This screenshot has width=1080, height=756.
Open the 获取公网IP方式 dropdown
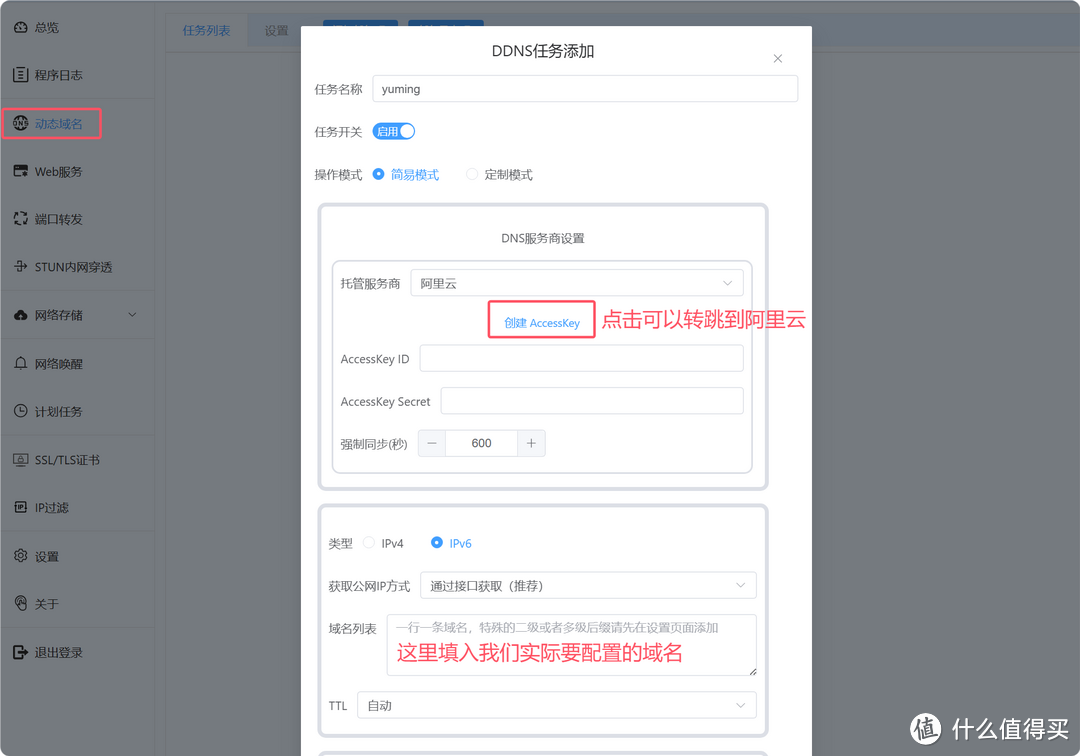pos(588,585)
